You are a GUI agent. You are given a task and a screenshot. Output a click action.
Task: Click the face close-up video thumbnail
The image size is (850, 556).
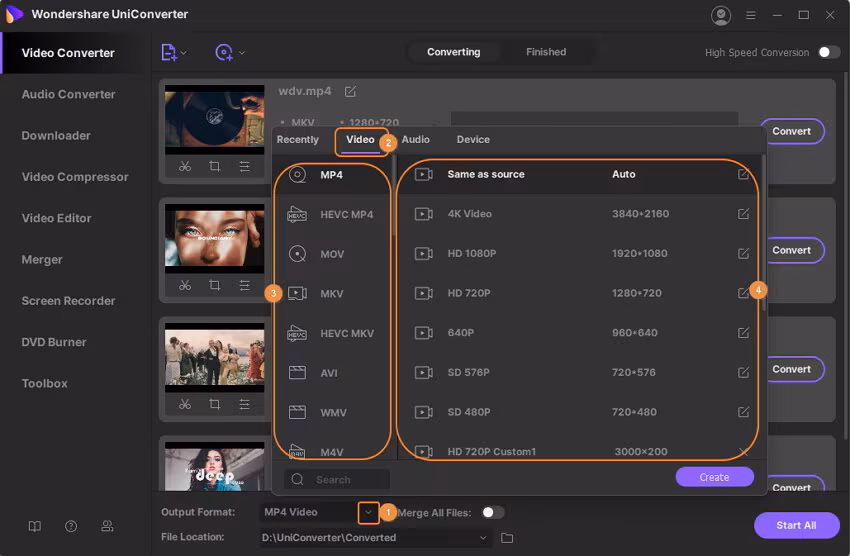215,238
